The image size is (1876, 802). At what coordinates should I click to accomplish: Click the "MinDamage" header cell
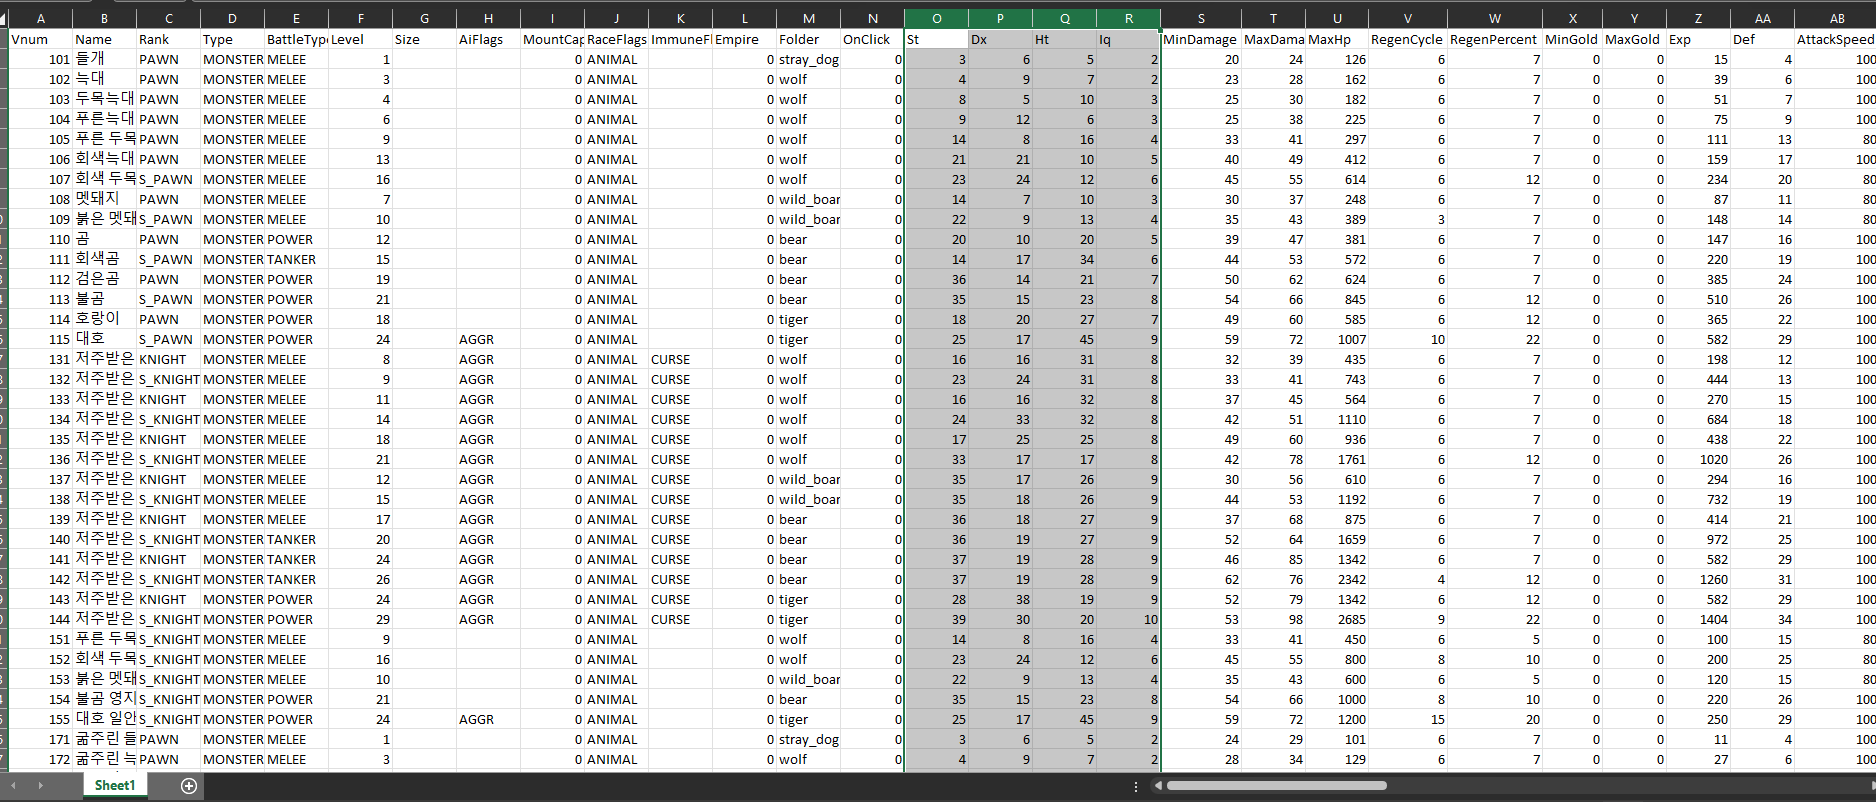tap(1201, 40)
